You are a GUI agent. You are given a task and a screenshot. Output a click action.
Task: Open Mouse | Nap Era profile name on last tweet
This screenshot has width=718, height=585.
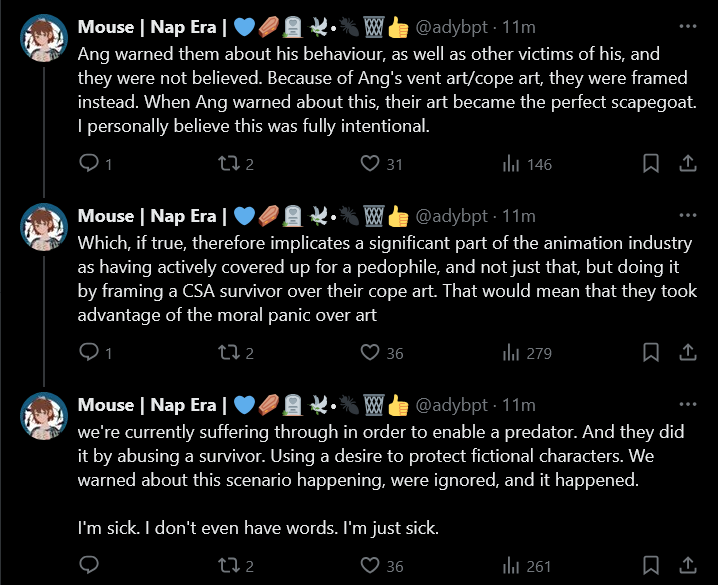147,405
